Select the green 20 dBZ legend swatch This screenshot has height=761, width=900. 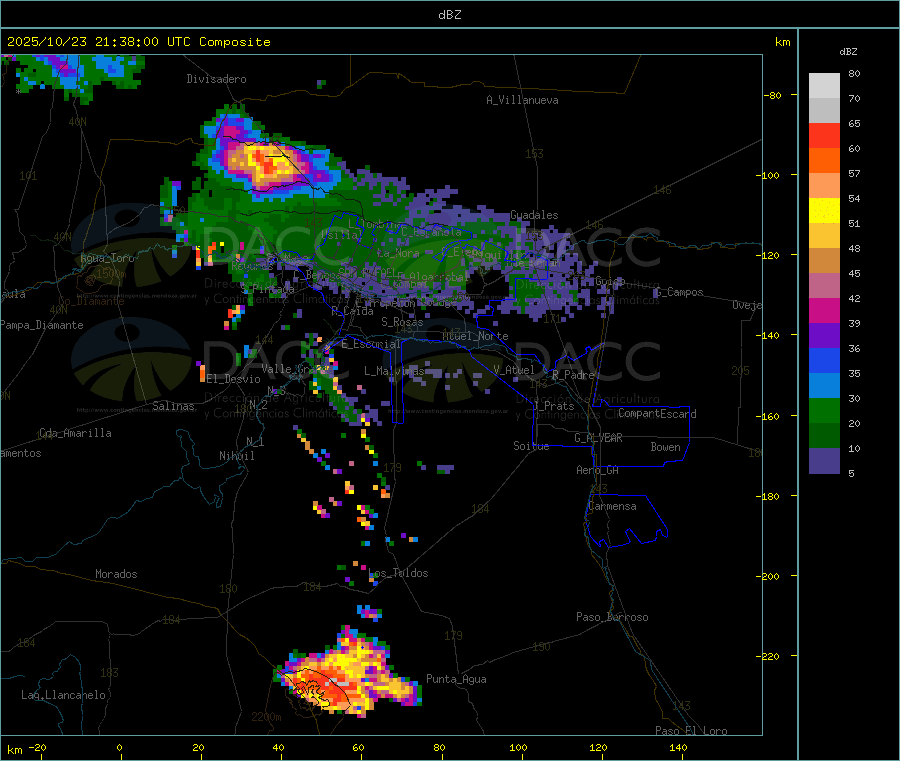[x=824, y=410]
